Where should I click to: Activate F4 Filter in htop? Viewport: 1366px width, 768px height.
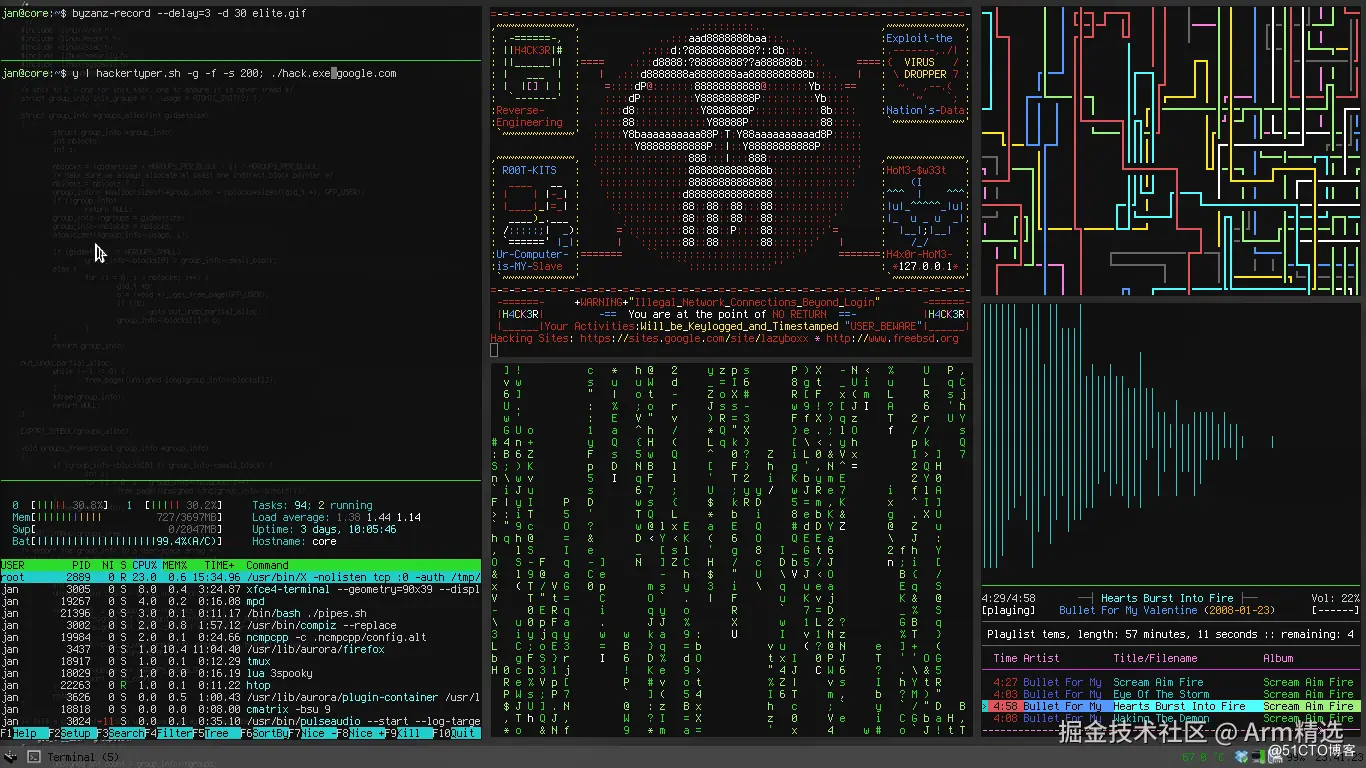pyautogui.click(x=168, y=733)
